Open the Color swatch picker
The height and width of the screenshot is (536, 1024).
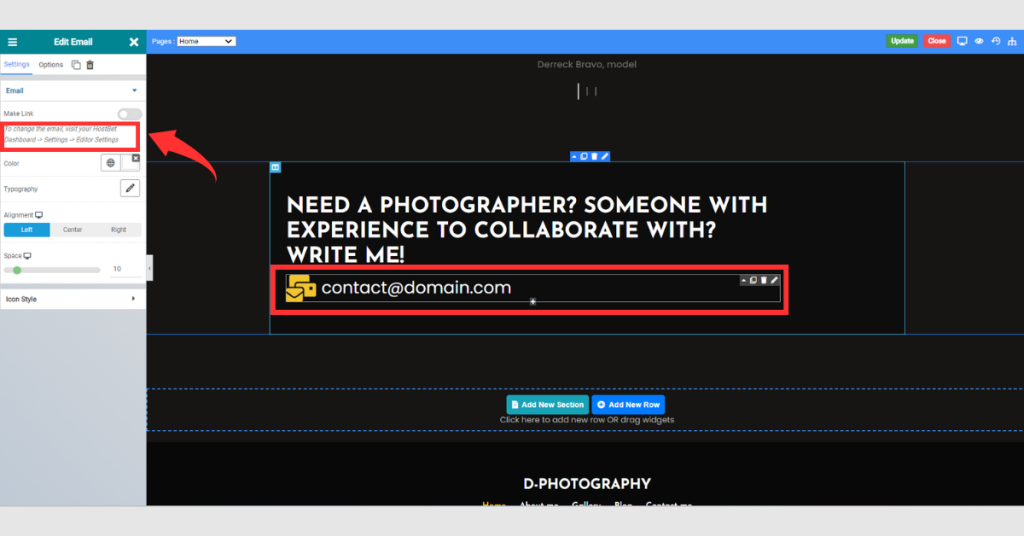[x=130, y=165]
